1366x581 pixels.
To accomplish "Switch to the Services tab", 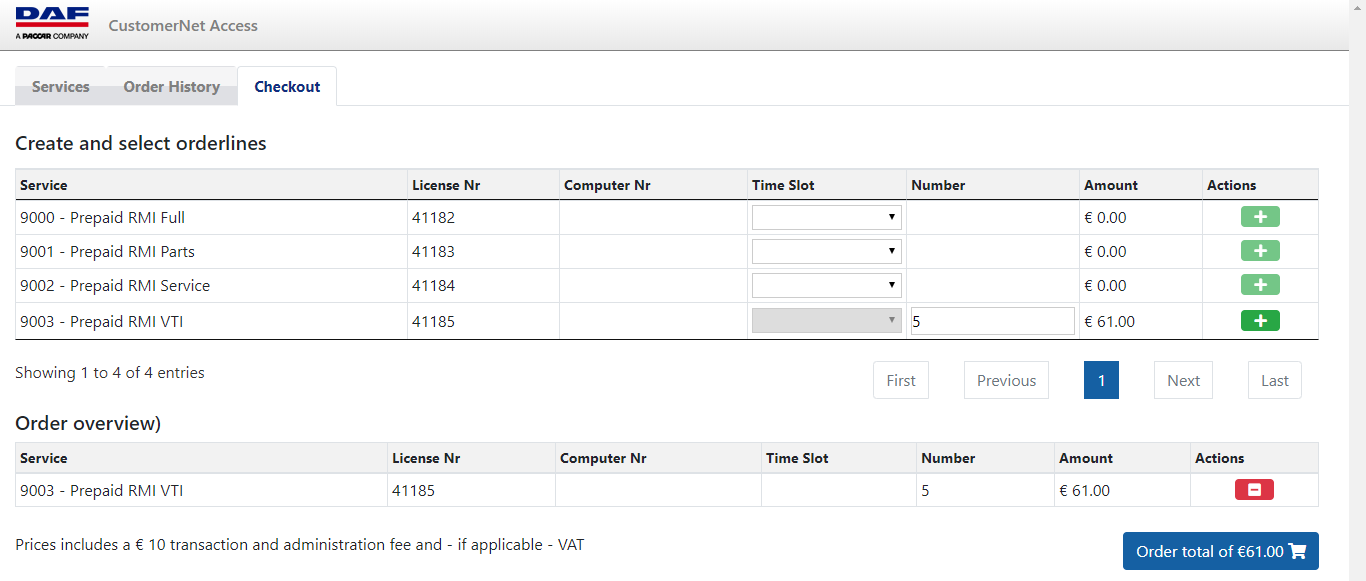I will [59, 86].
